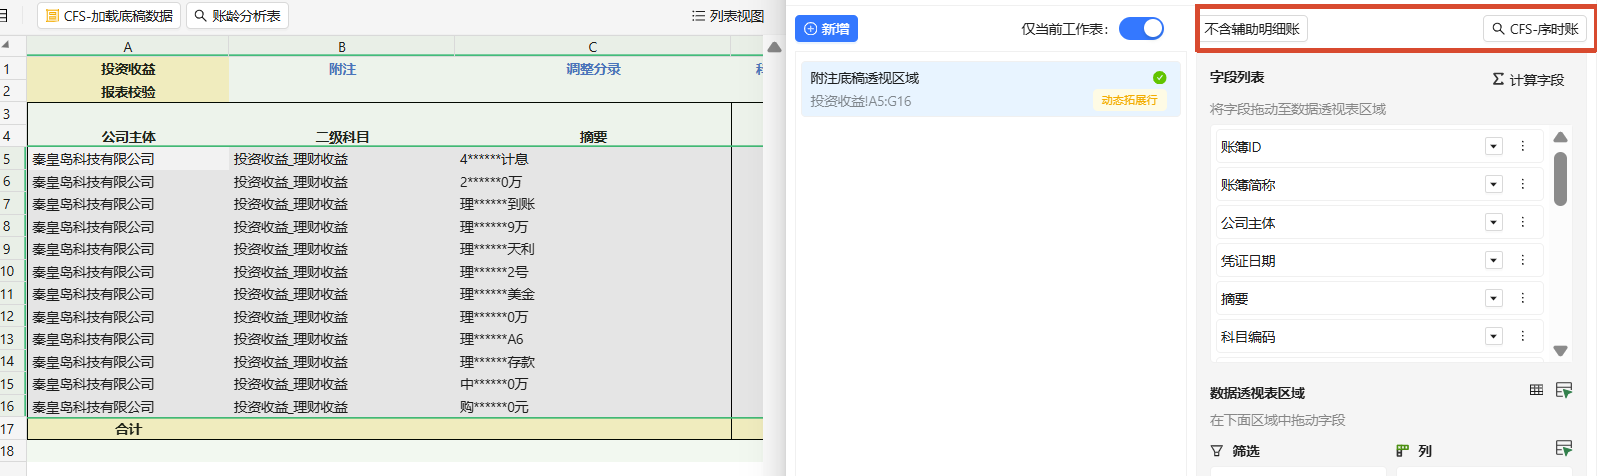Click the 调整分录 link cell
This screenshot has height=476, width=1597.
click(593, 69)
